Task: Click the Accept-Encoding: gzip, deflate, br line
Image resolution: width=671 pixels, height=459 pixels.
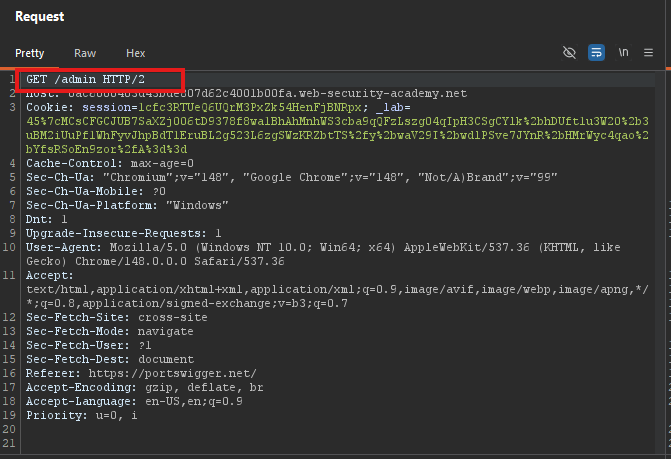Action: point(145,388)
